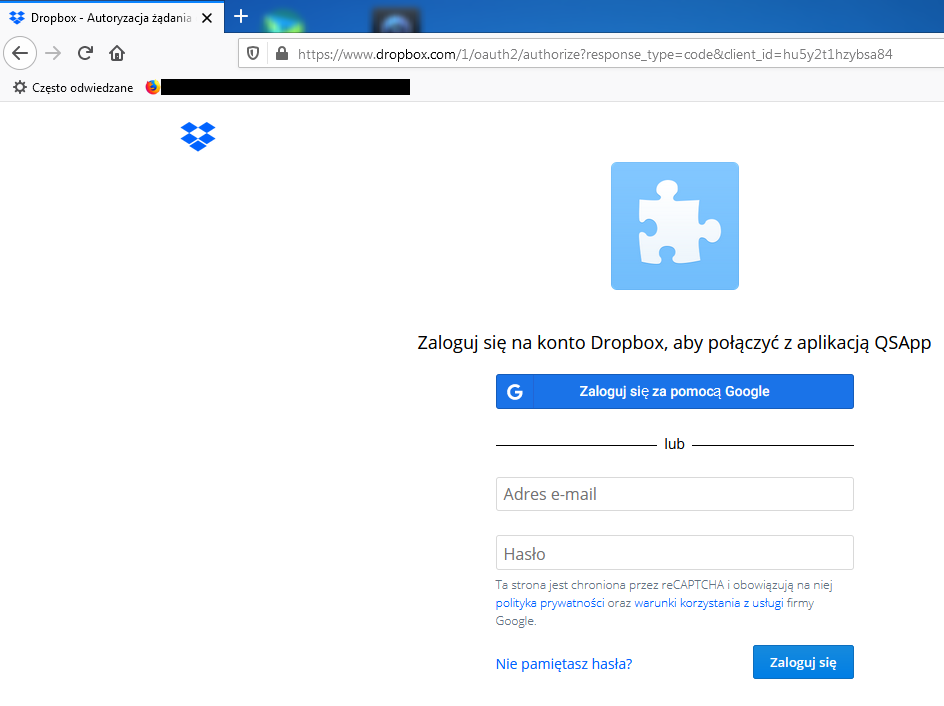View site security via the padlock icon
Screen dimensions: 944x706
280,53
